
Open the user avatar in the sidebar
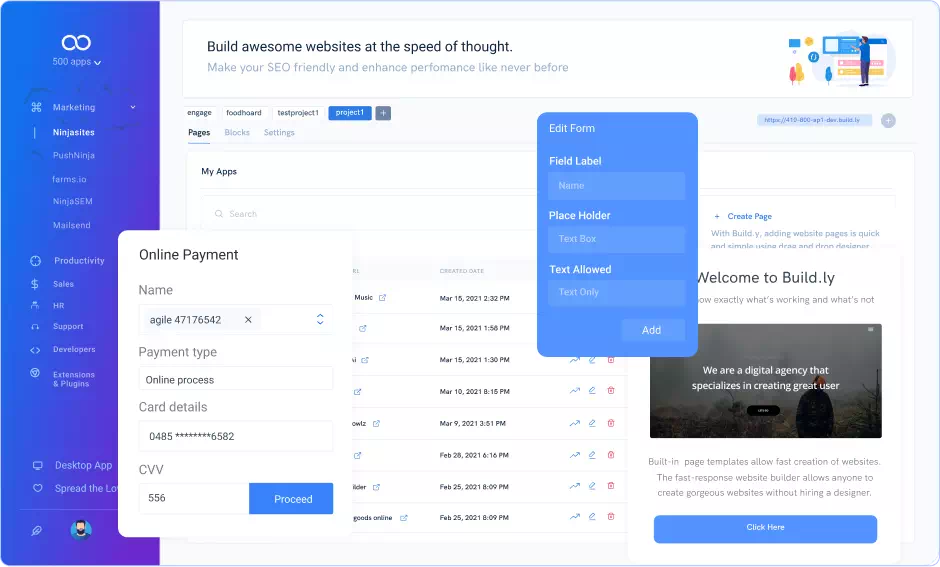(x=81, y=530)
